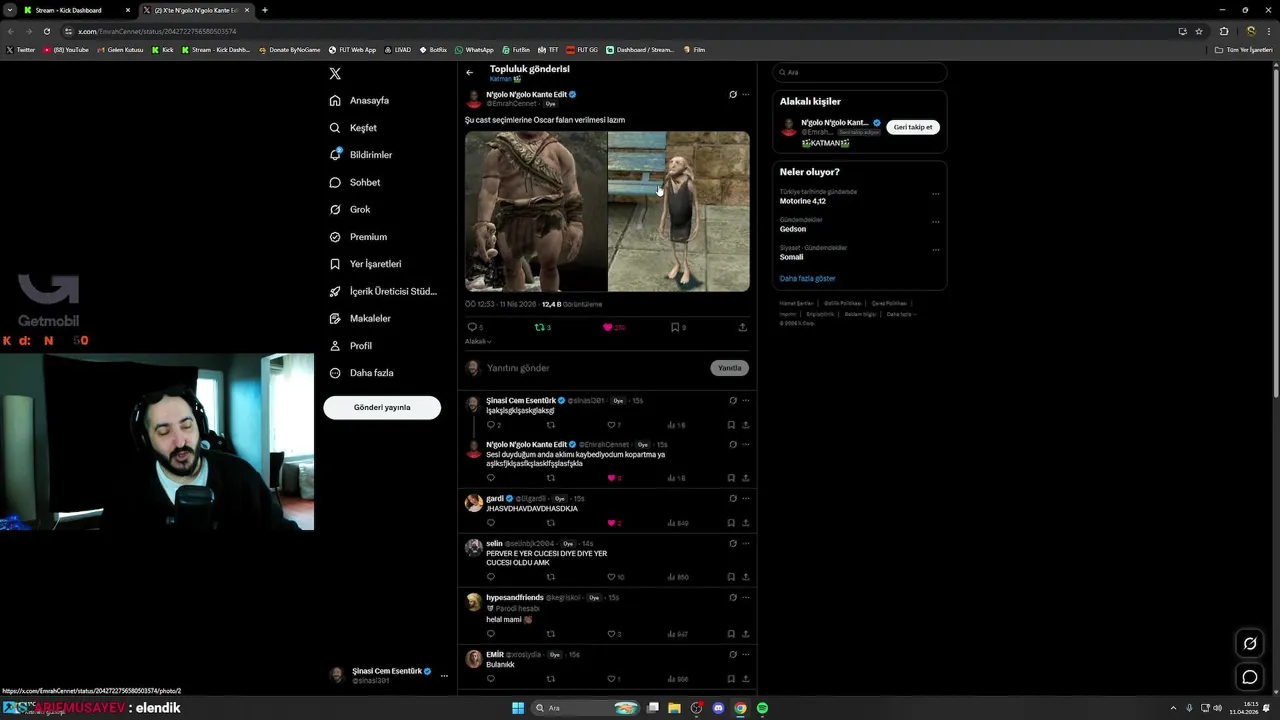Screen dimensions: 1280x720
Task: Open Grok icon on main post header
Action: tap(733, 95)
